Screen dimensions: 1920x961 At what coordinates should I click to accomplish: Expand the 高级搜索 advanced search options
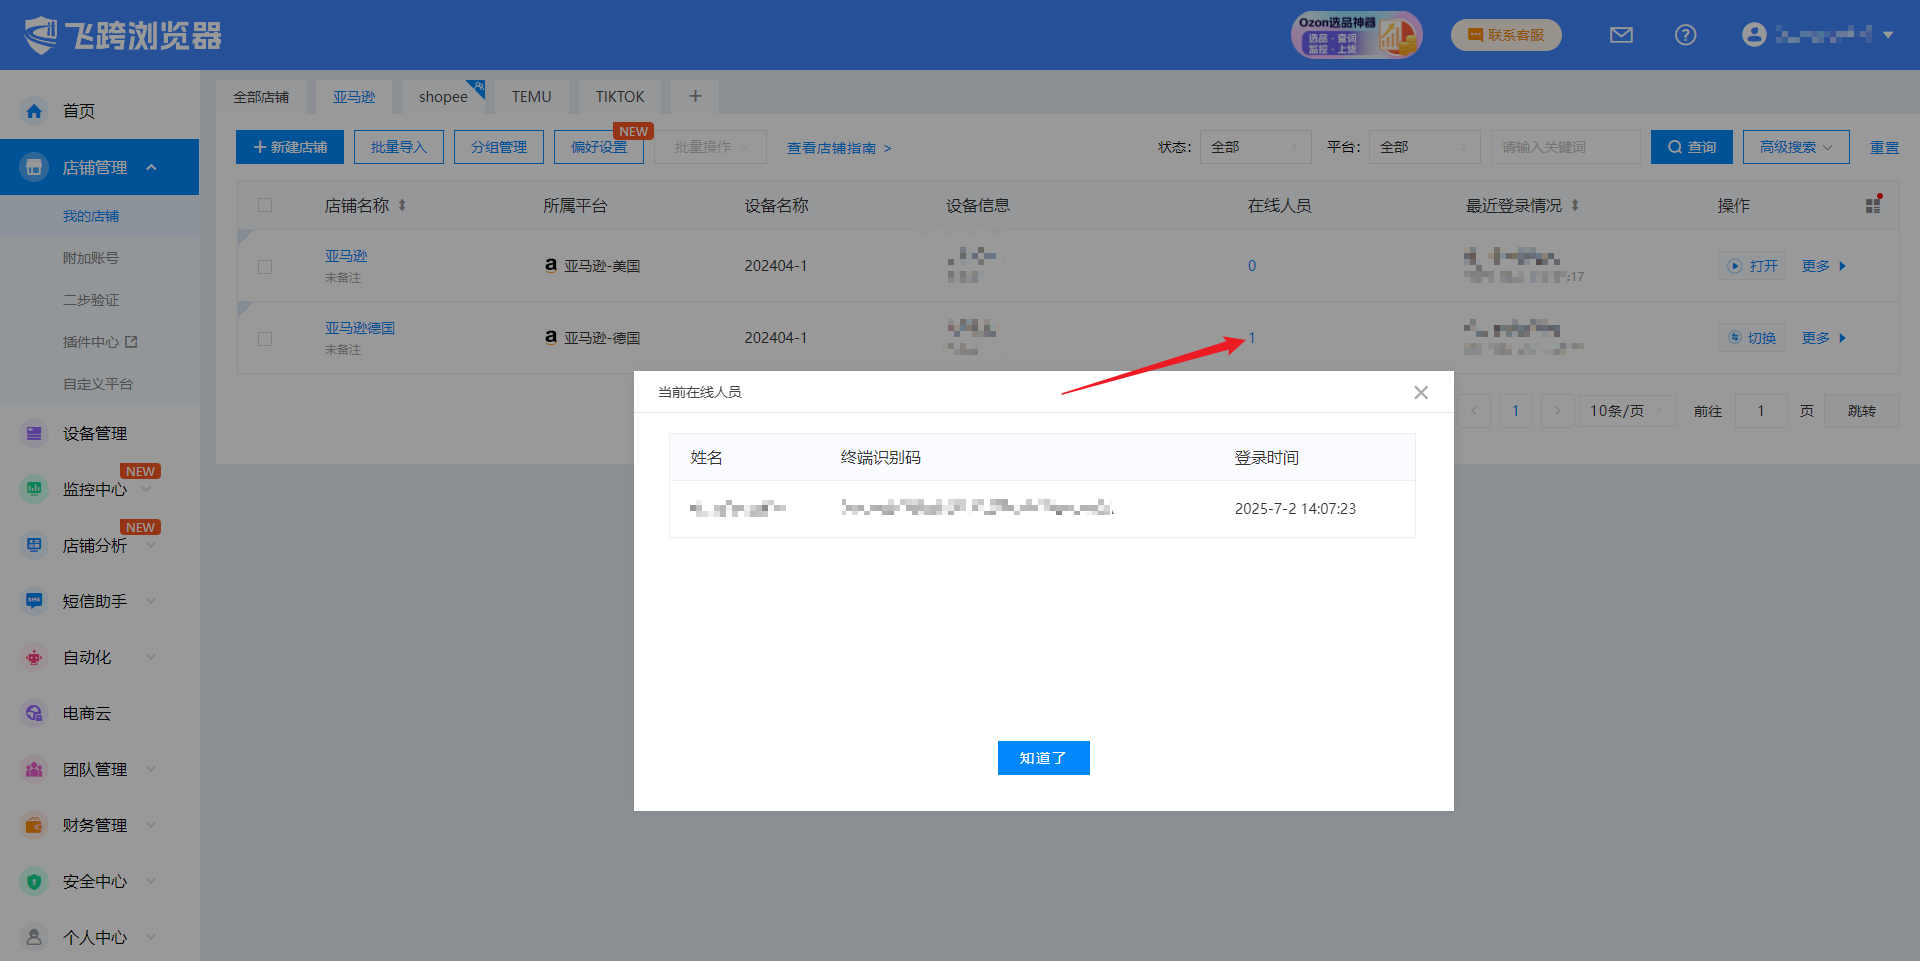click(x=1795, y=147)
